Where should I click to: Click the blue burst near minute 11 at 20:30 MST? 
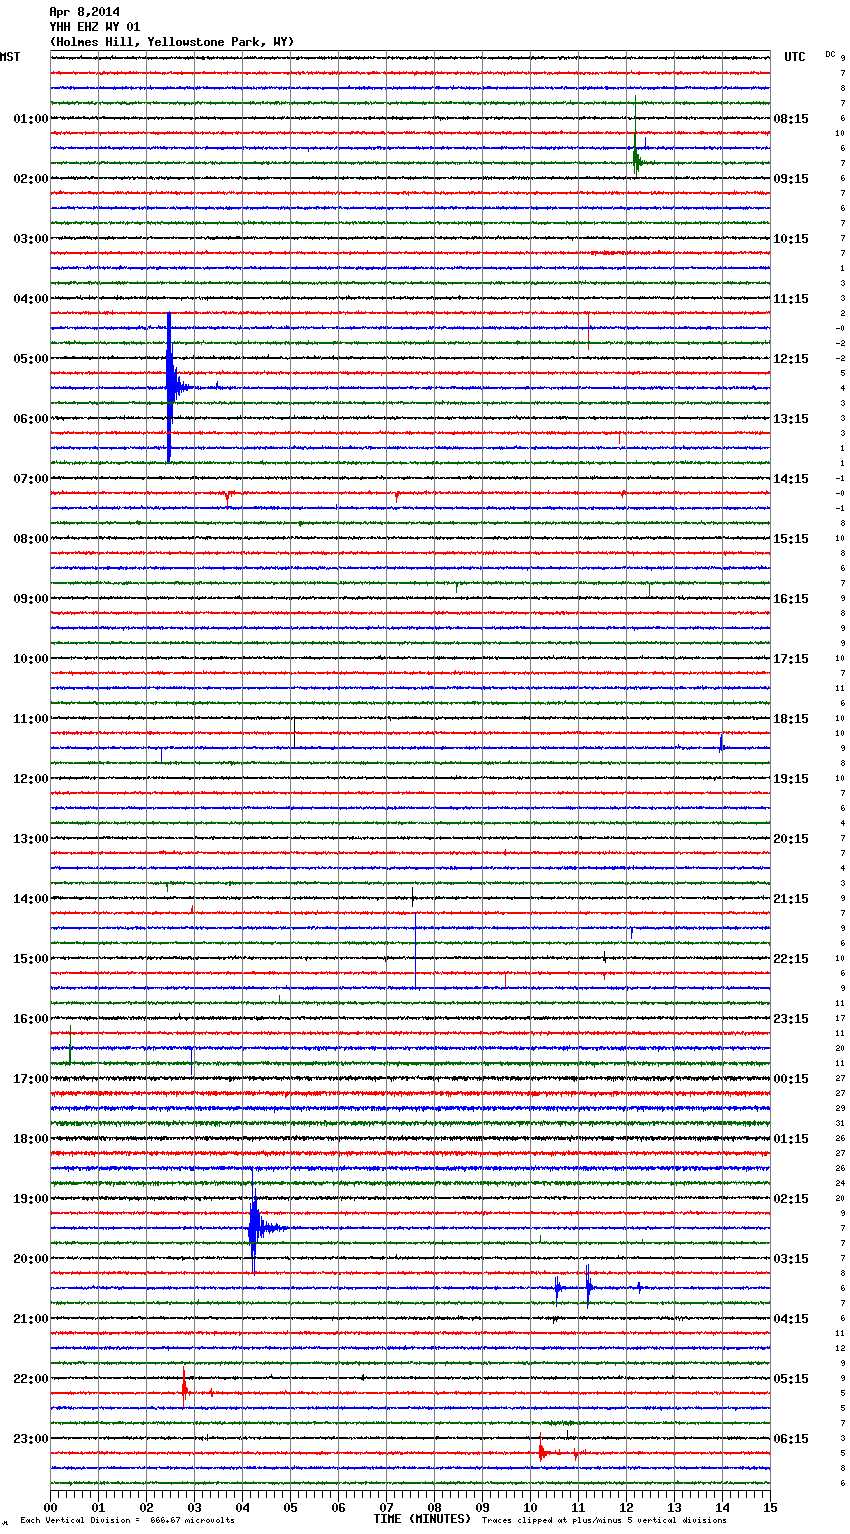pos(589,1287)
